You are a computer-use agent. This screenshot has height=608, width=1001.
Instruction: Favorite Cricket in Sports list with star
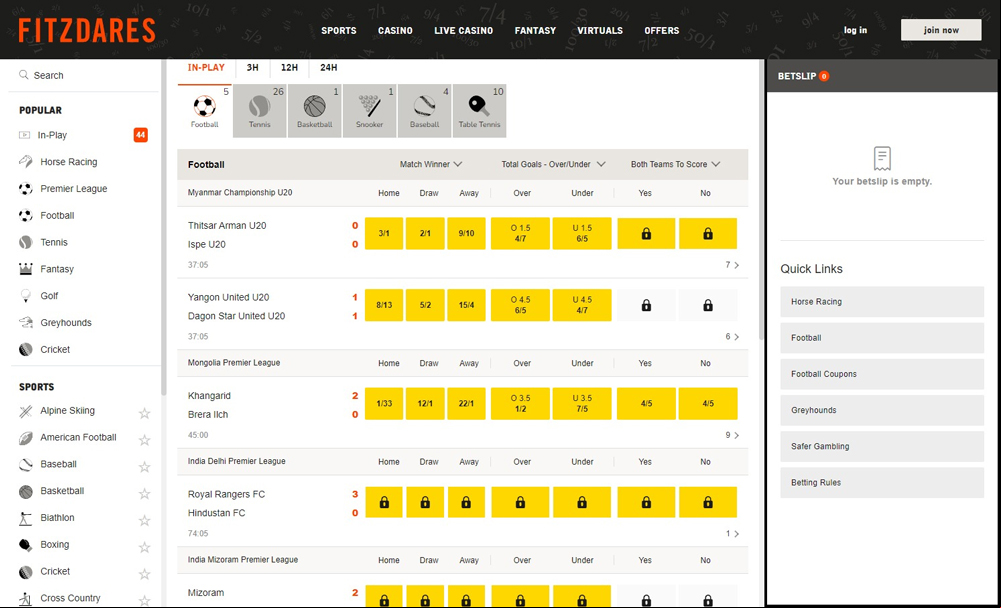coord(145,574)
